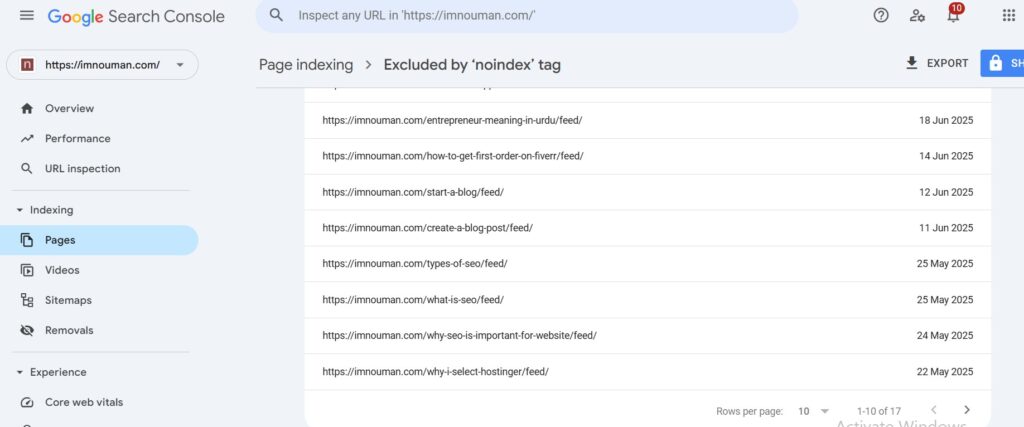
Task: Export the noindex report
Action: [936, 63]
